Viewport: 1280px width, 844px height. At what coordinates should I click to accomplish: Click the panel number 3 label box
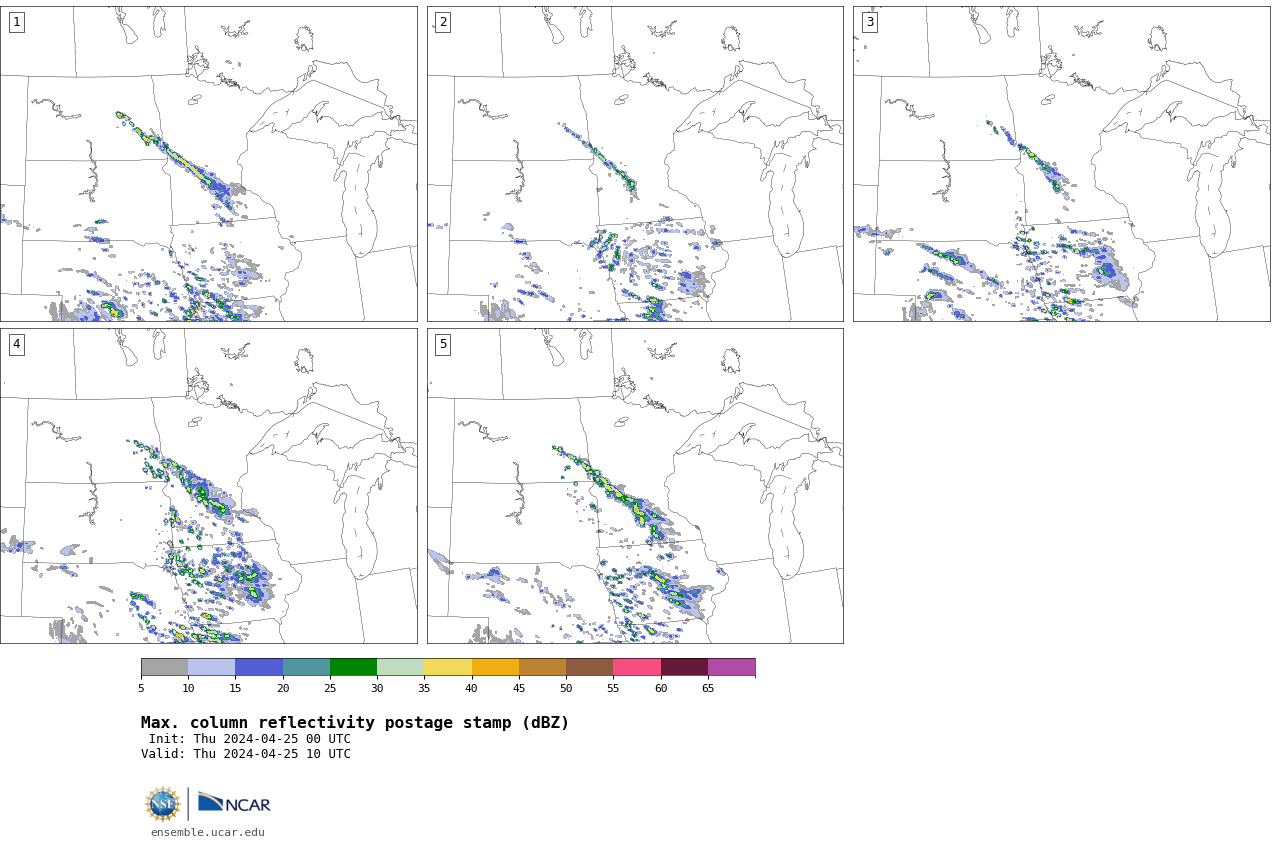[x=869, y=22]
